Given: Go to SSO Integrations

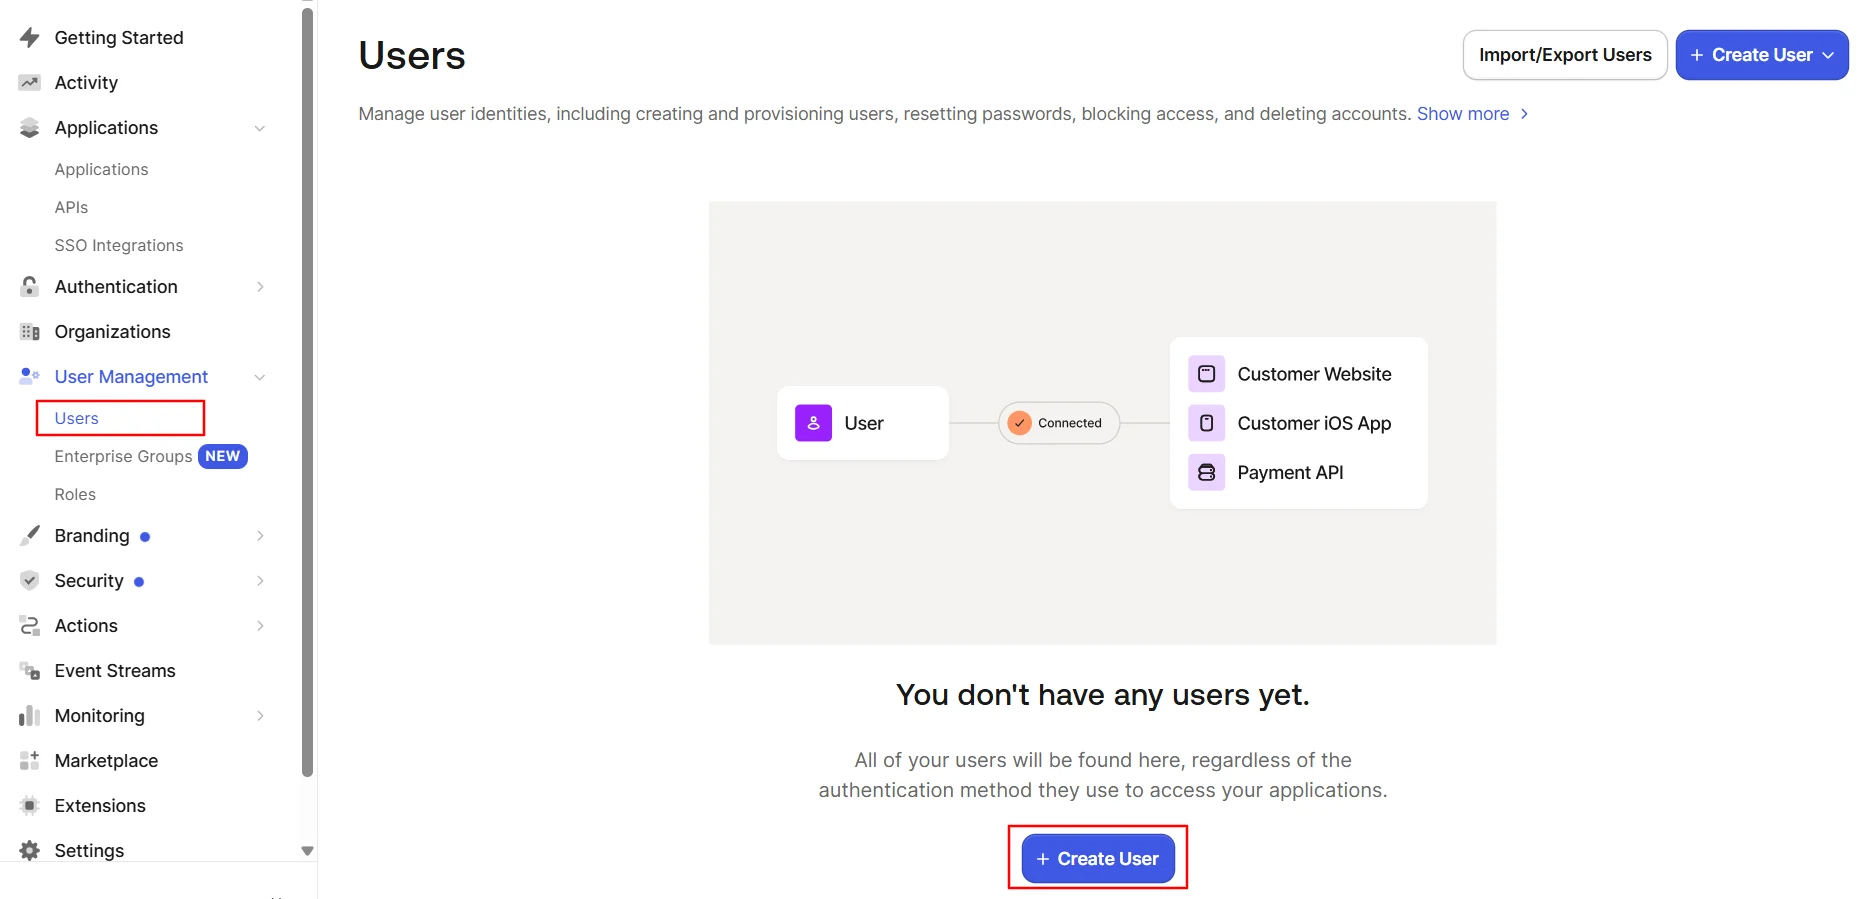Looking at the screenshot, I should 119,245.
